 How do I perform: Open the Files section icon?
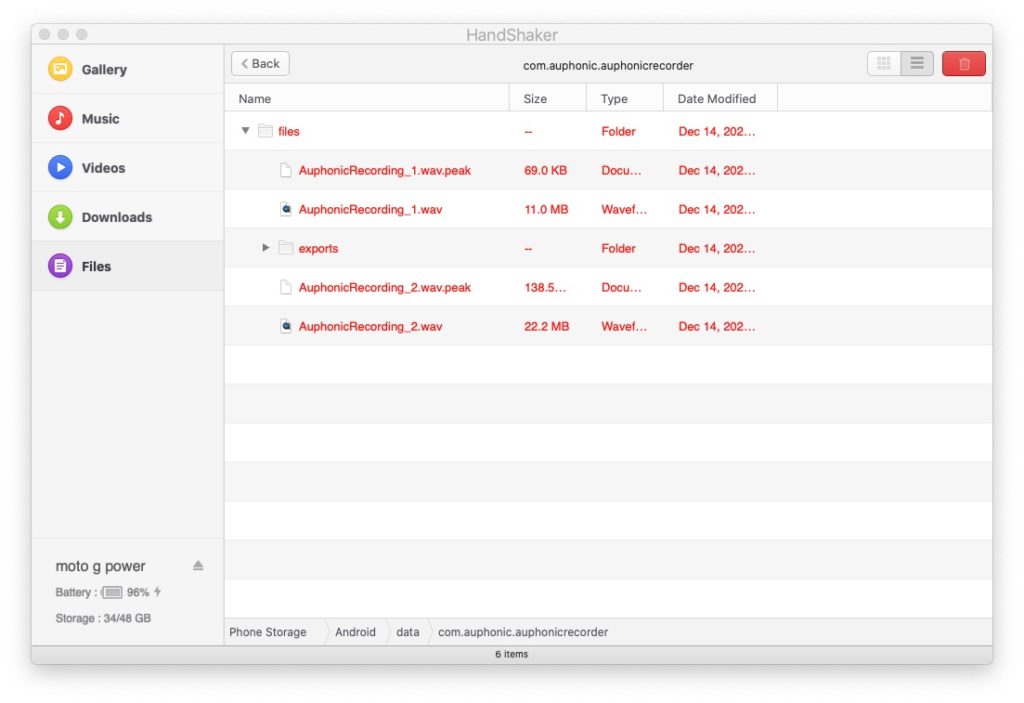[60, 266]
